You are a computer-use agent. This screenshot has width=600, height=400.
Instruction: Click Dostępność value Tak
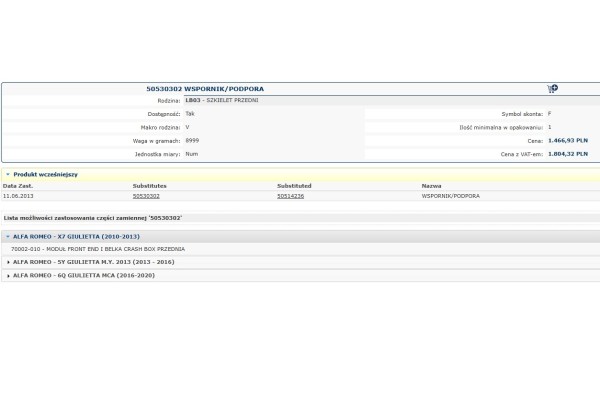click(190, 114)
